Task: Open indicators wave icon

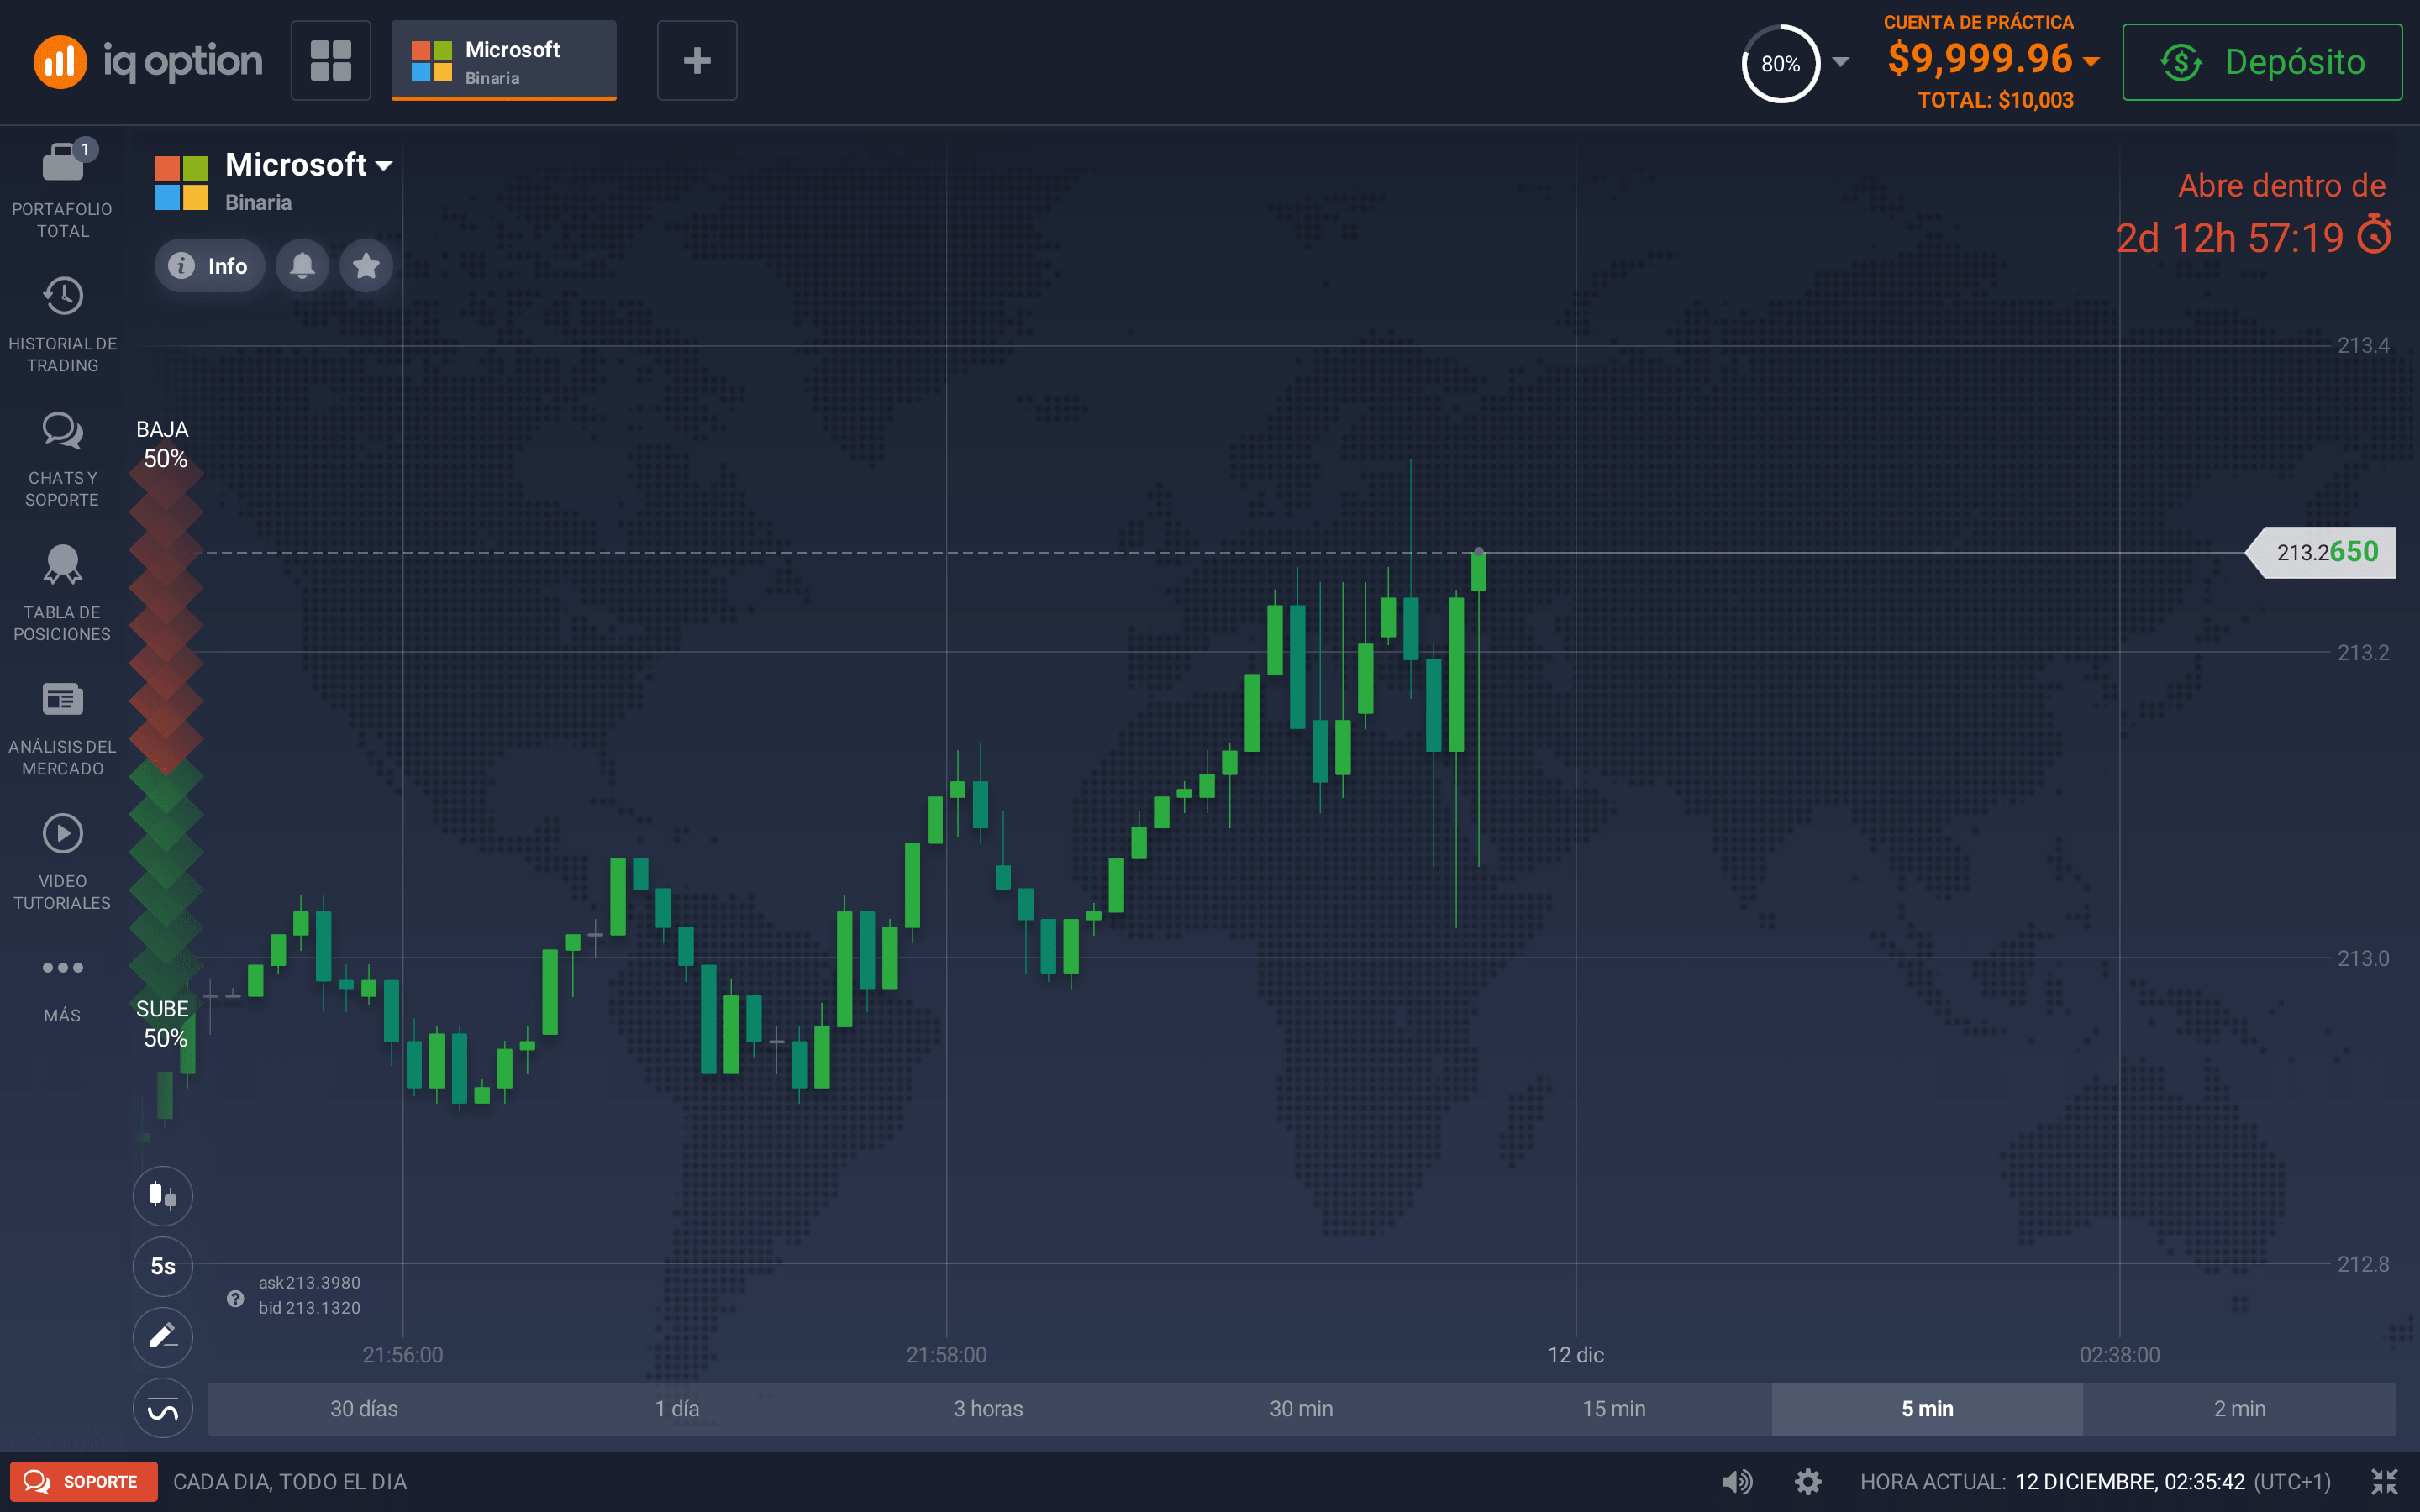Action: click(x=163, y=1408)
